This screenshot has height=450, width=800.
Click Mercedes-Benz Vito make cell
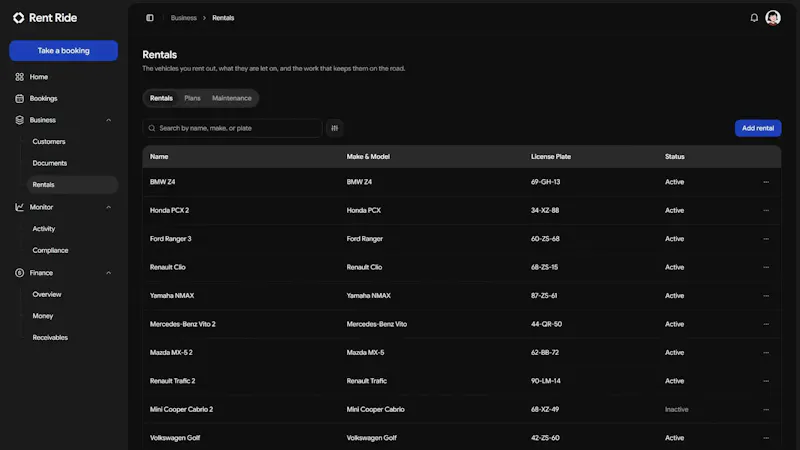[377, 324]
